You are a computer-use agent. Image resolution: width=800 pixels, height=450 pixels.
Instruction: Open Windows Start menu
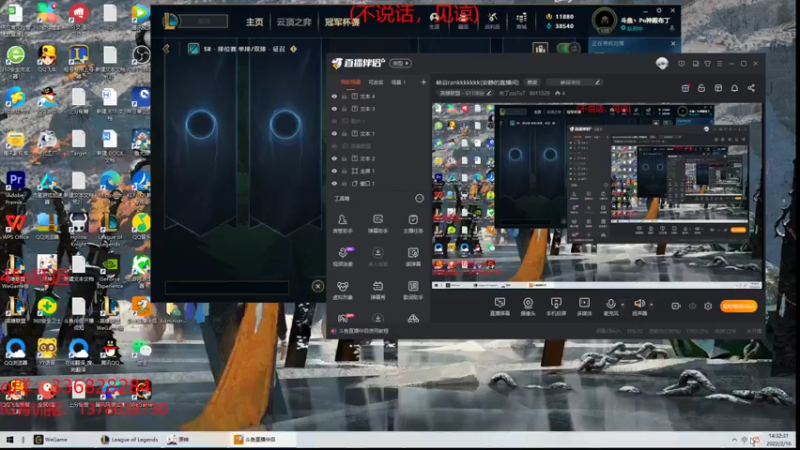coord(9,439)
